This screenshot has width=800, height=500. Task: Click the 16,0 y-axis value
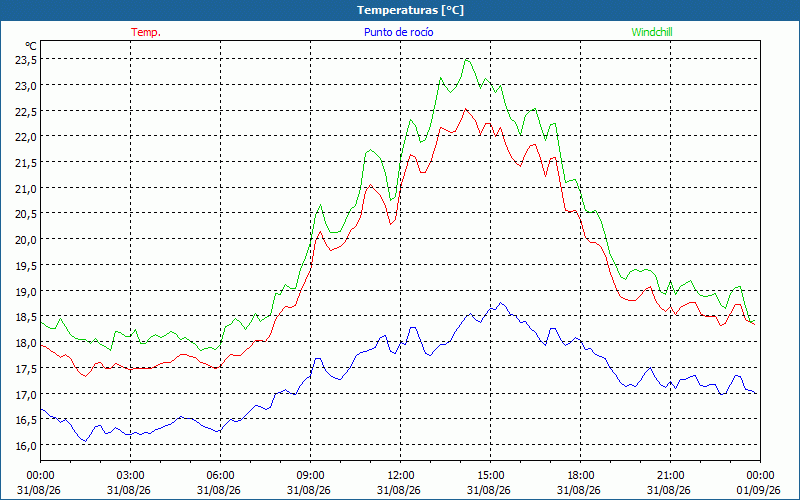(x=26, y=446)
